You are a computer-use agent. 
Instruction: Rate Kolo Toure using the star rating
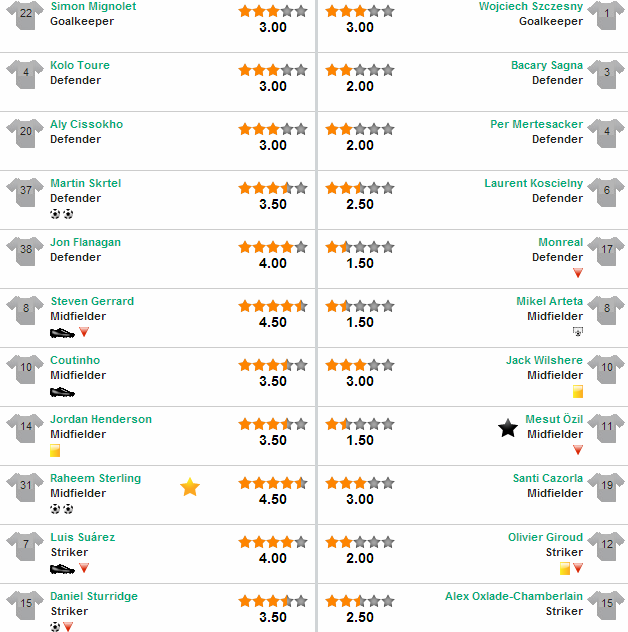[x=273, y=71]
